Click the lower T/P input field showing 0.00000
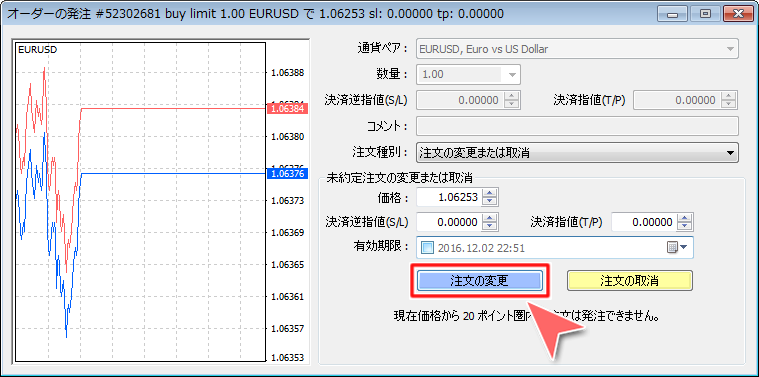This screenshot has height=377, width=759. (x=643, y=223)
